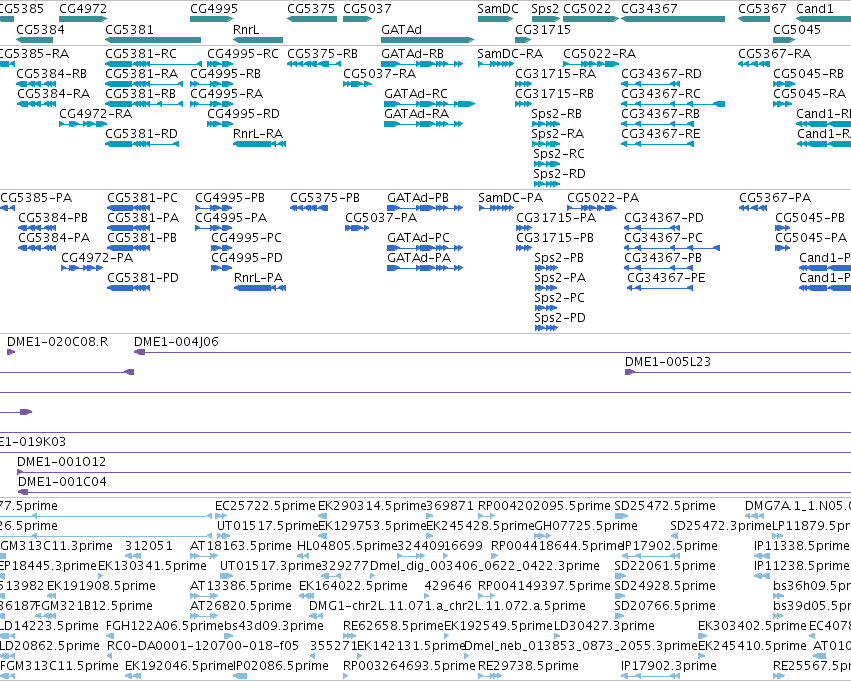
Task: Click protein Sps2-PD
Action: (x=560, y=318)
